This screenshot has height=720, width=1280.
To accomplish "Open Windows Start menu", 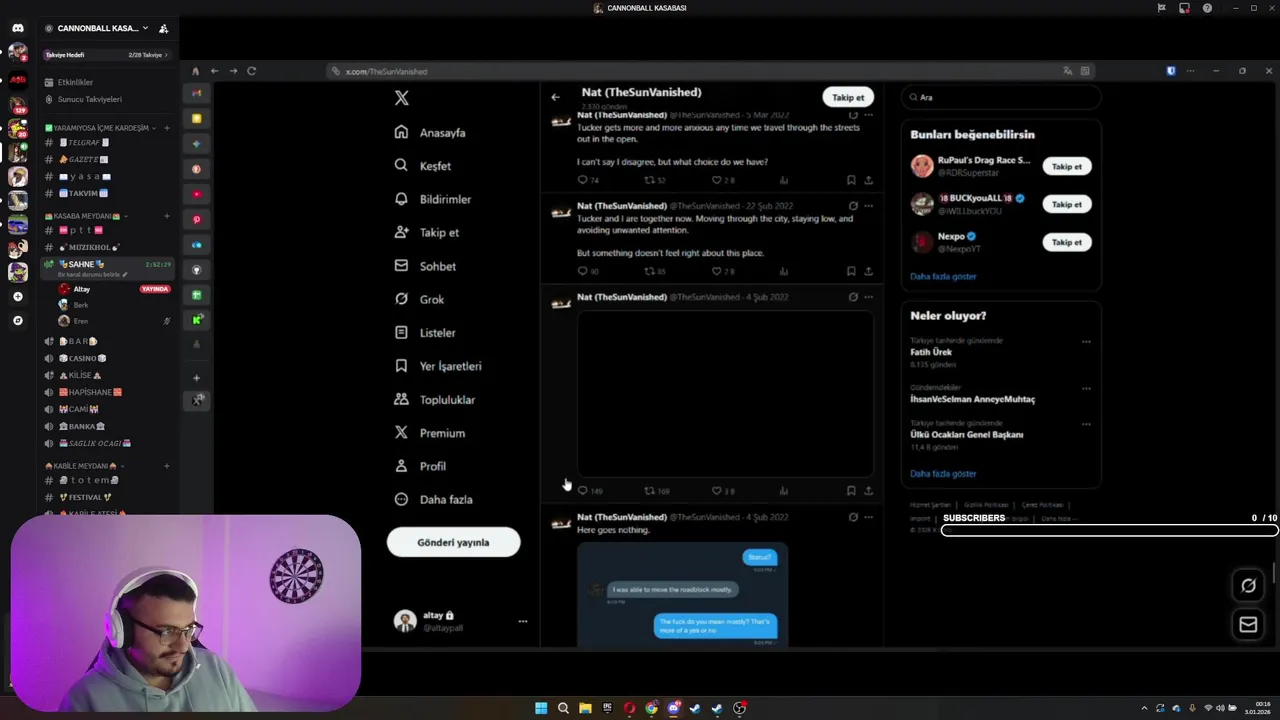I will click(541, 708).
